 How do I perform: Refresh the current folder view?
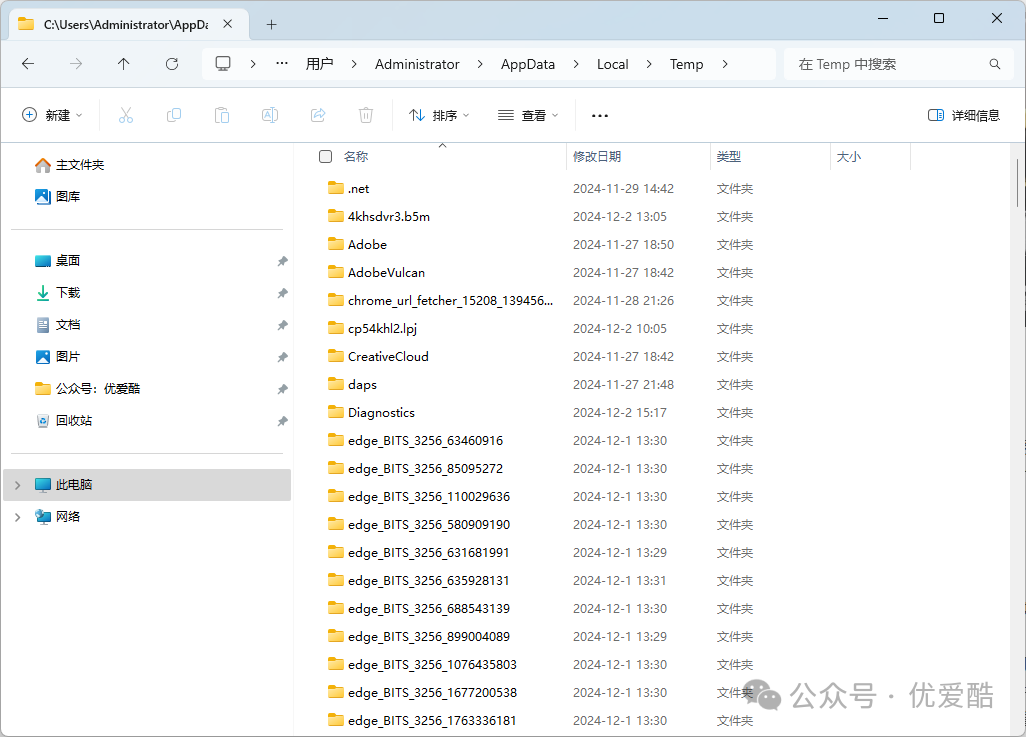click(172, 64)
